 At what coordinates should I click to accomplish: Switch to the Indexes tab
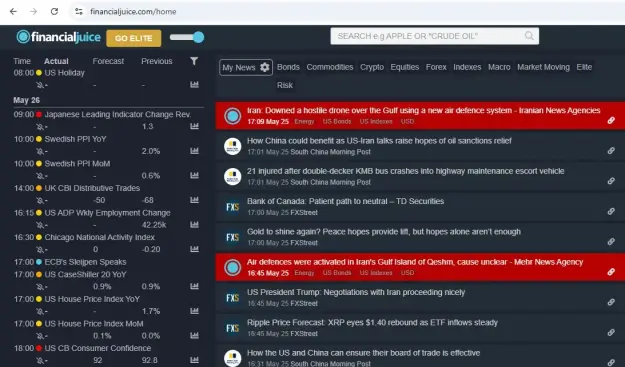click(467, 67)
